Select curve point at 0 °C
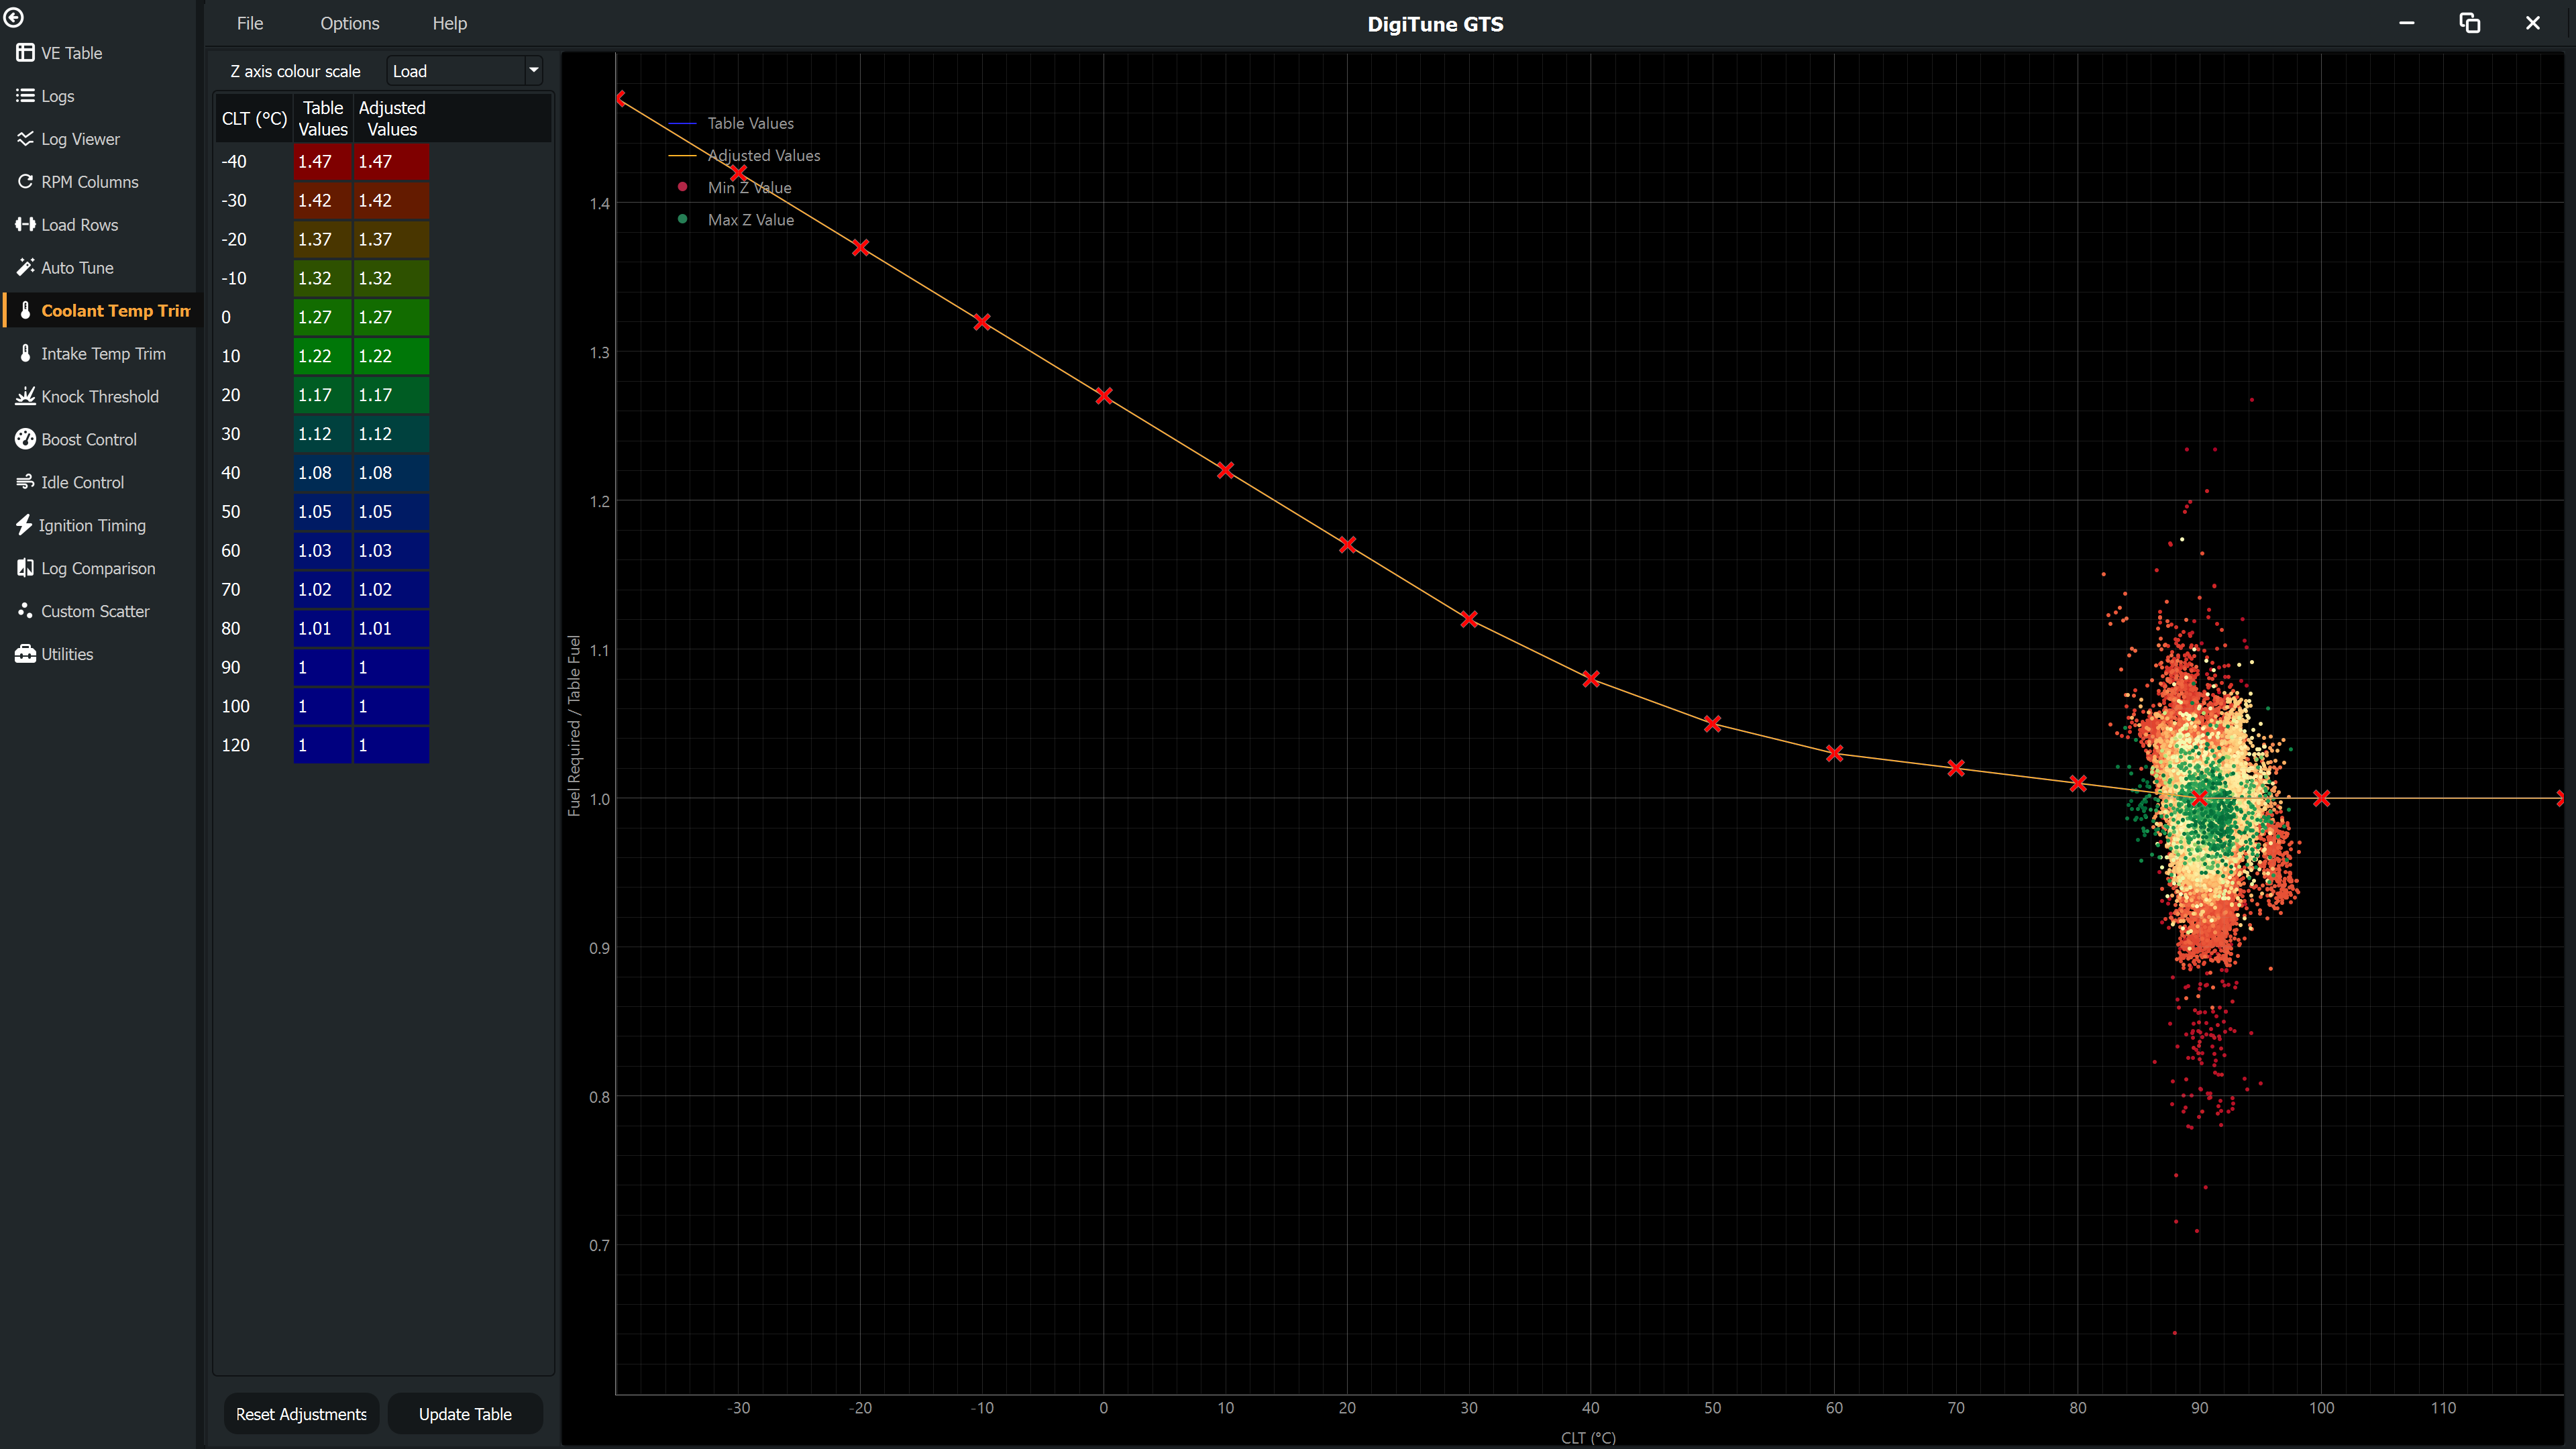The height and width of the screenshot is (1449, 2576). (1103, 396)
